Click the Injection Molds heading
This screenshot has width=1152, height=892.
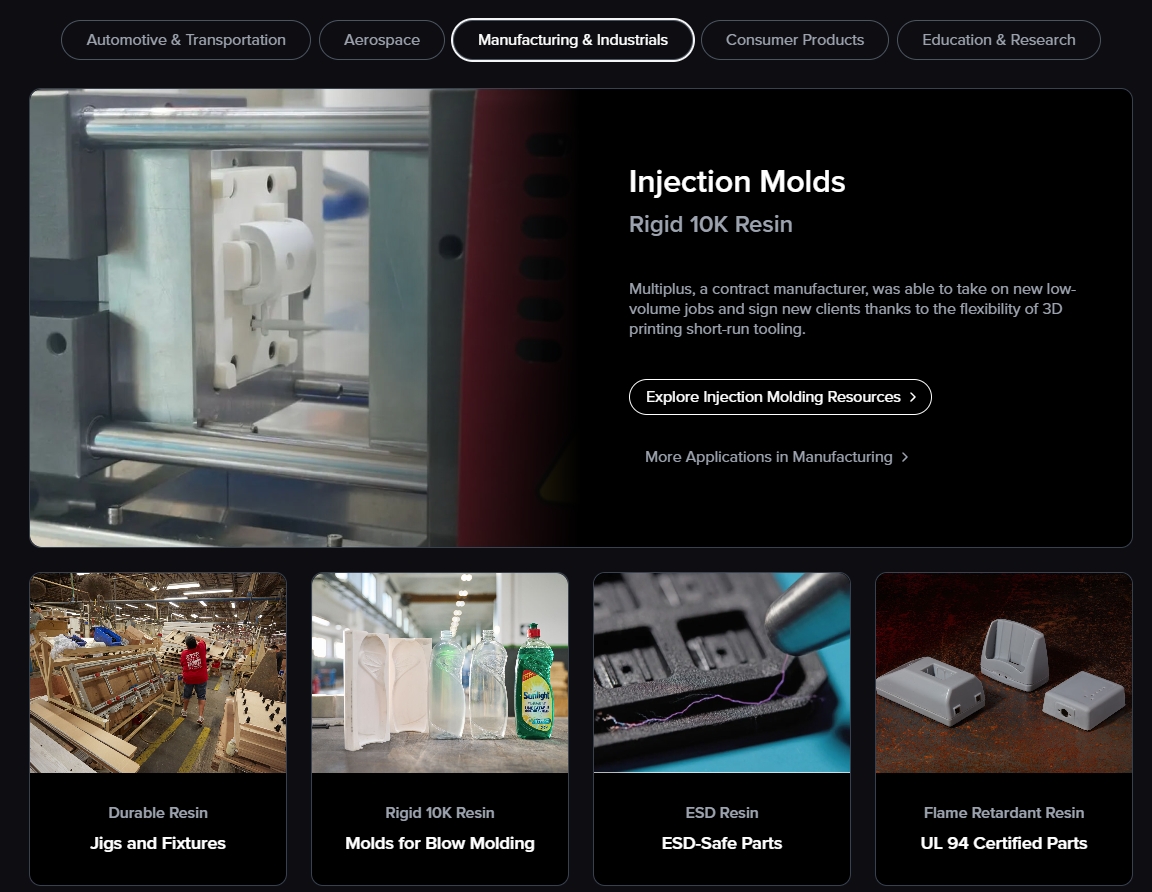tap(737, 182)
